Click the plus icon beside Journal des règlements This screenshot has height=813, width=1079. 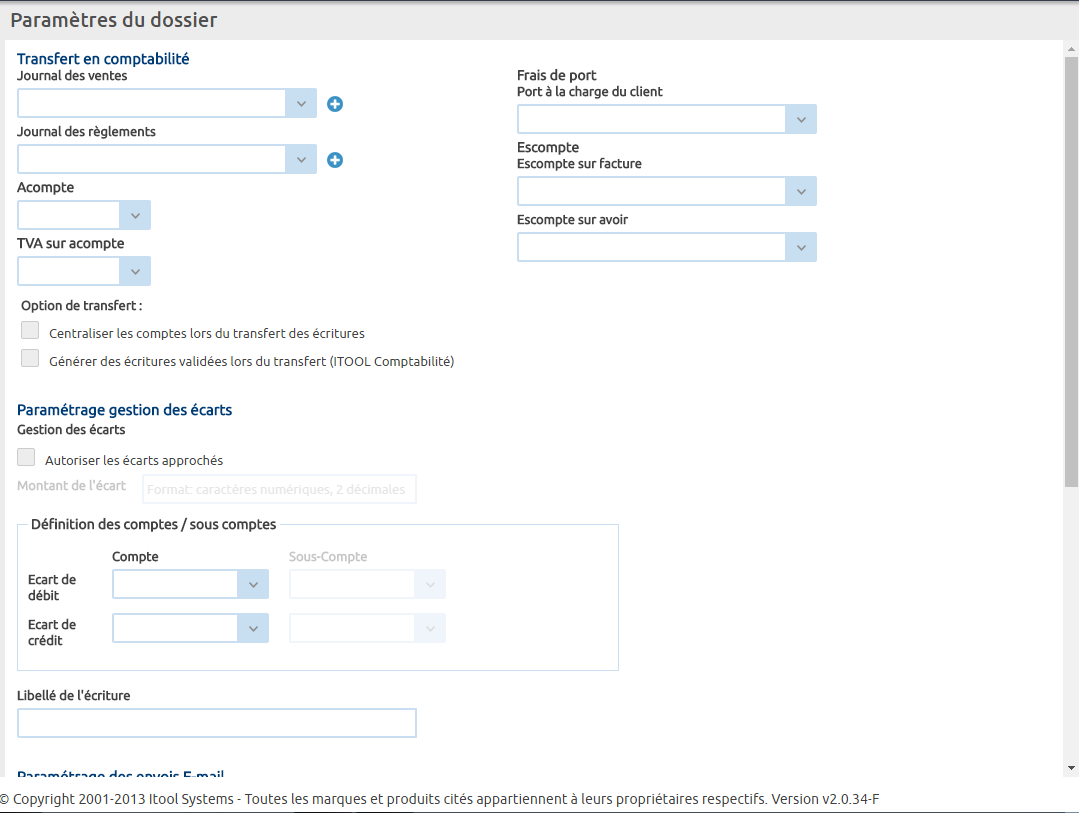(x=335, y=160)
